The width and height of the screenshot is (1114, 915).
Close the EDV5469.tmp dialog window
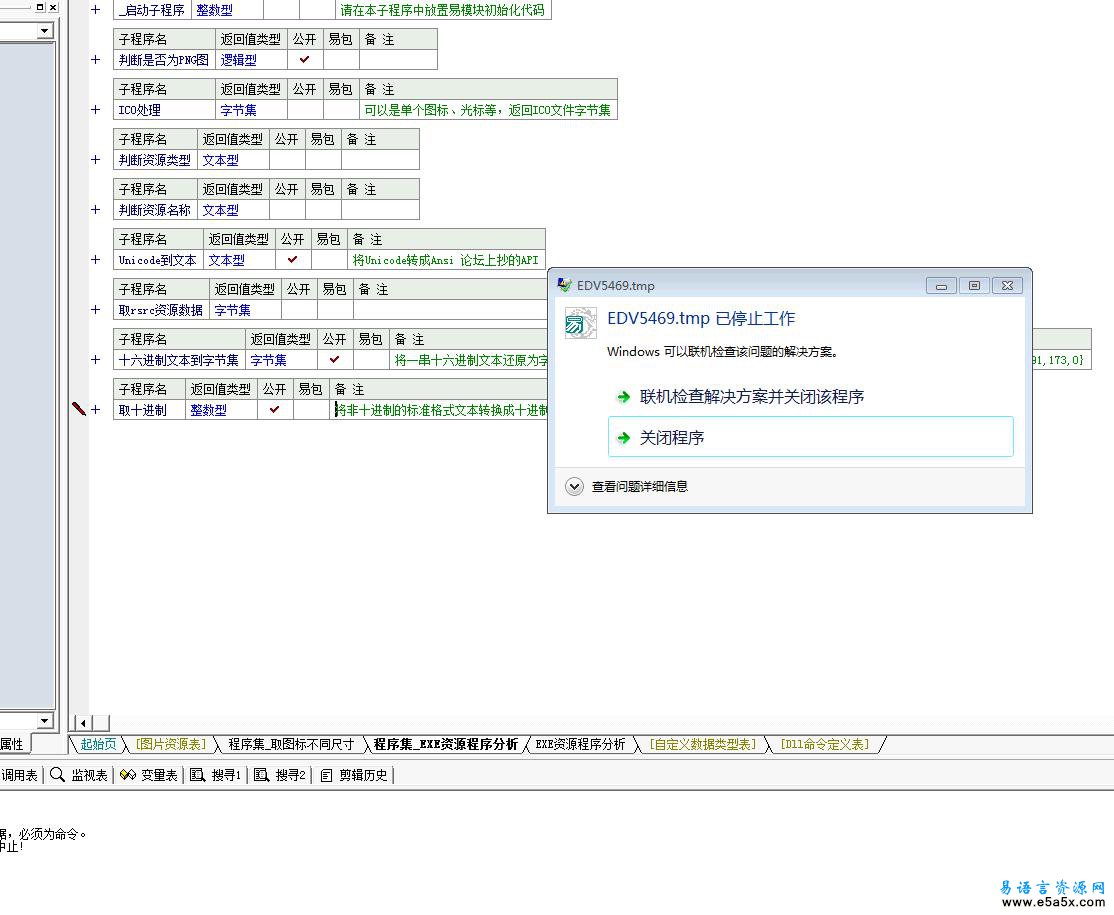coord(1007,286)
